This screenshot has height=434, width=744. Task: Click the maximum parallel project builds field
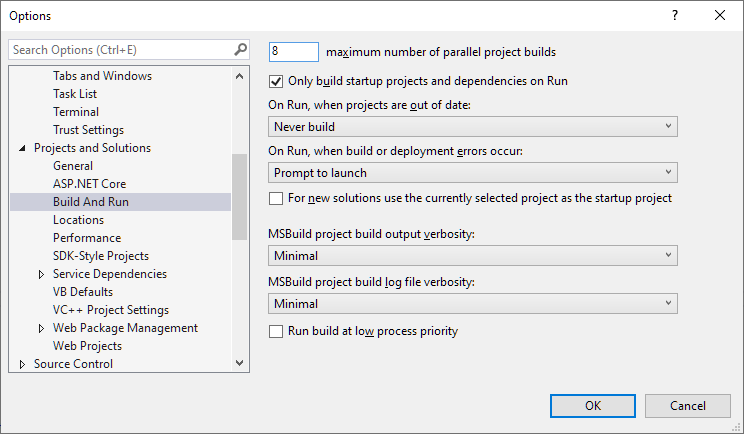tap(294, 51)
